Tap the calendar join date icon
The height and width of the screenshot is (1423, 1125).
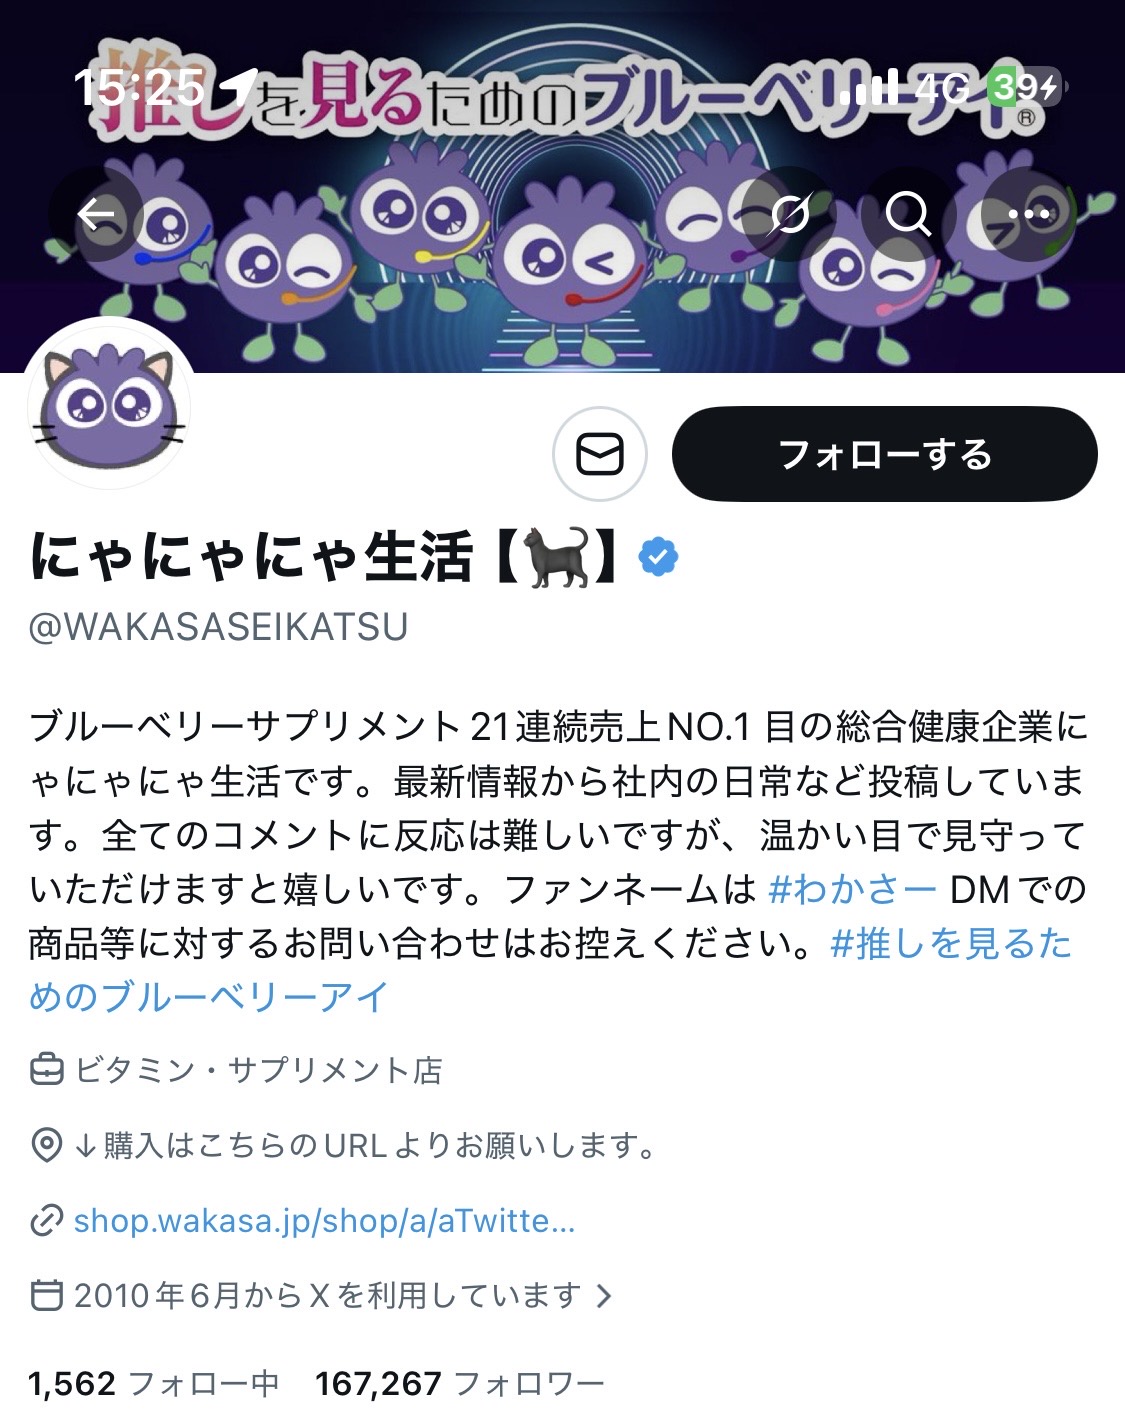[x=46, y=1296]
